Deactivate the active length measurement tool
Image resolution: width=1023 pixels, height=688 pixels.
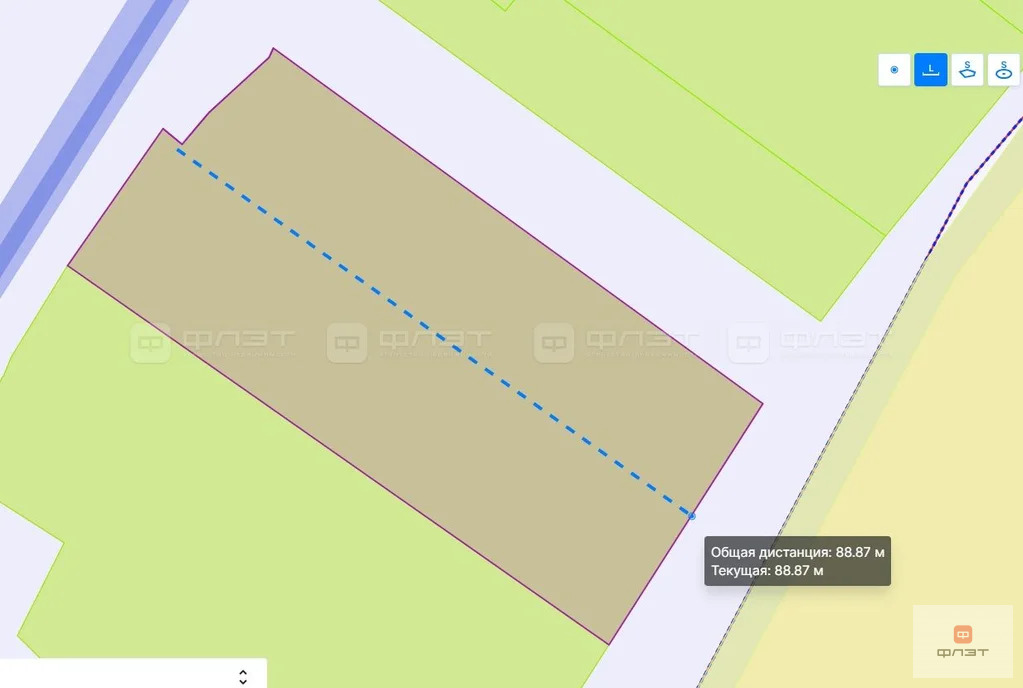point(930,70)
